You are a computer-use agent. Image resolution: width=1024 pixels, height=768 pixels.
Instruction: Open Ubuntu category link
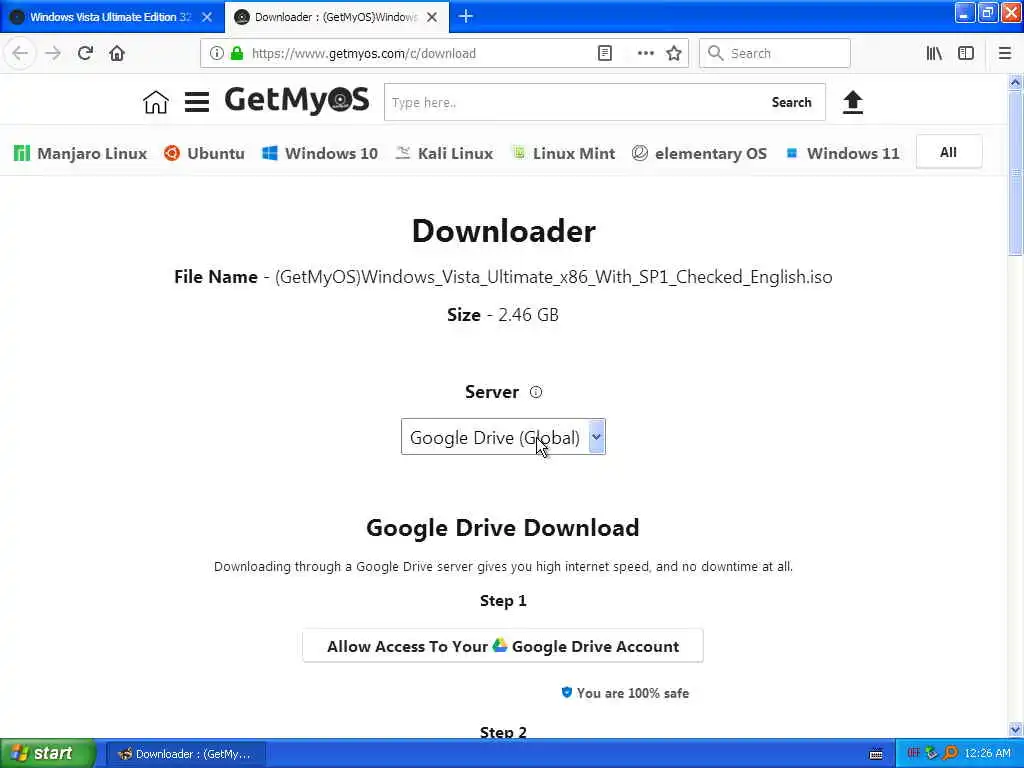(x=204, y=153)
